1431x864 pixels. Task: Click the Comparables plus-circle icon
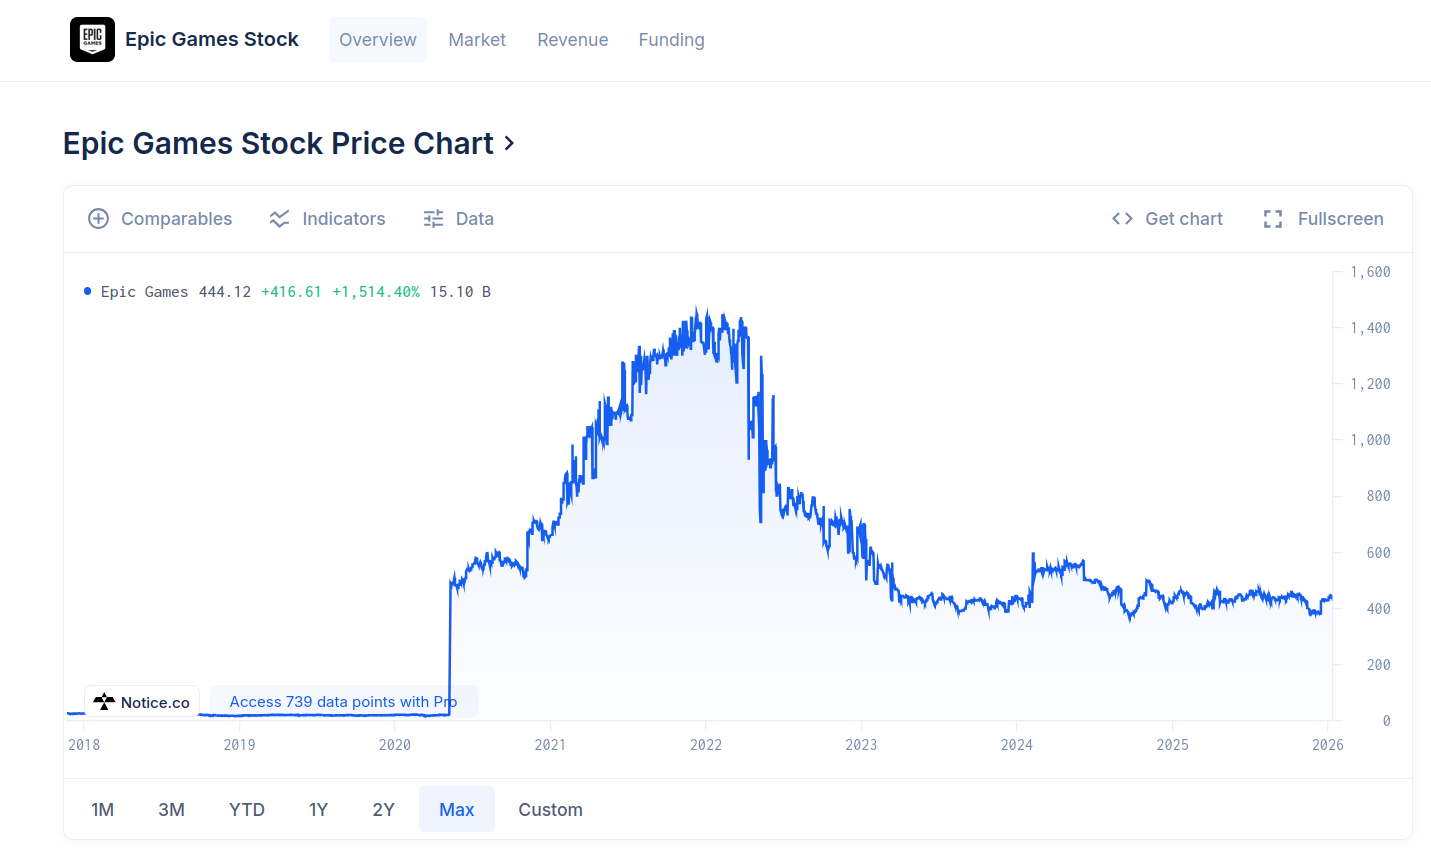(x=98, y=219)
